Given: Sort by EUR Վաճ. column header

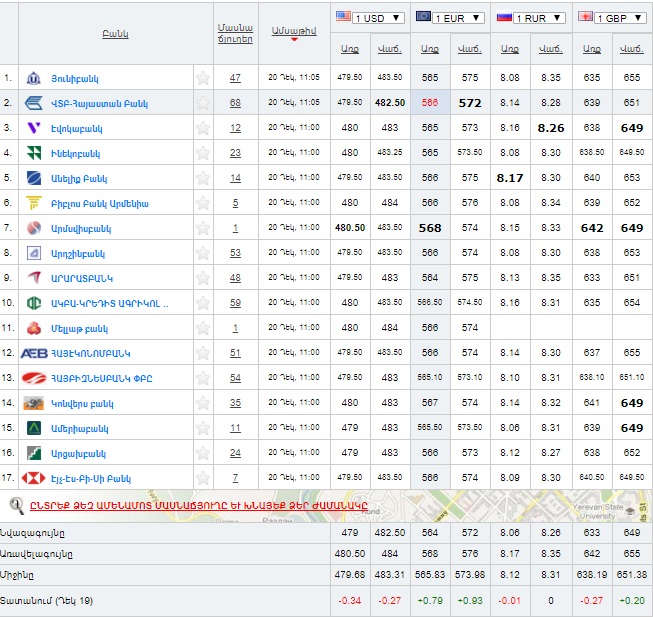Looking at the screenshot, I should coord(470,49).
